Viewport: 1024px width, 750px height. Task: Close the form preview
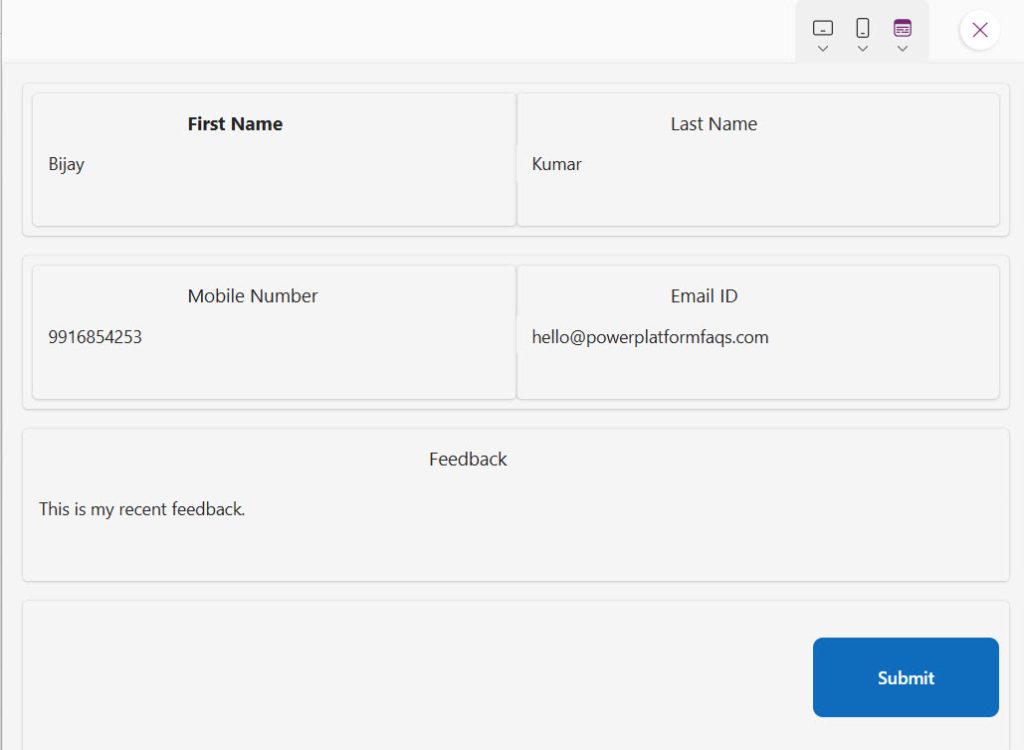pyautogui.click(x=978, y=29)
